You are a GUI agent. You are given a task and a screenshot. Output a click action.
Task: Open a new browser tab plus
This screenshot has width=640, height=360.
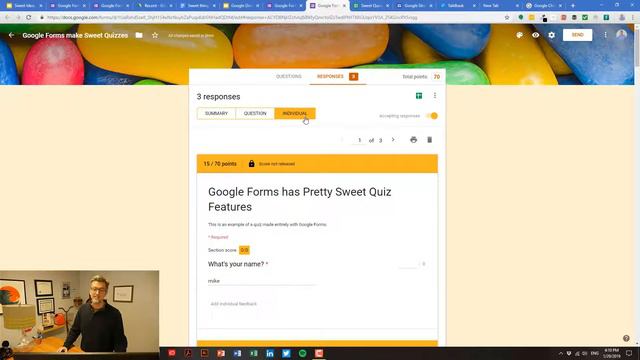[x=573, y=6]
